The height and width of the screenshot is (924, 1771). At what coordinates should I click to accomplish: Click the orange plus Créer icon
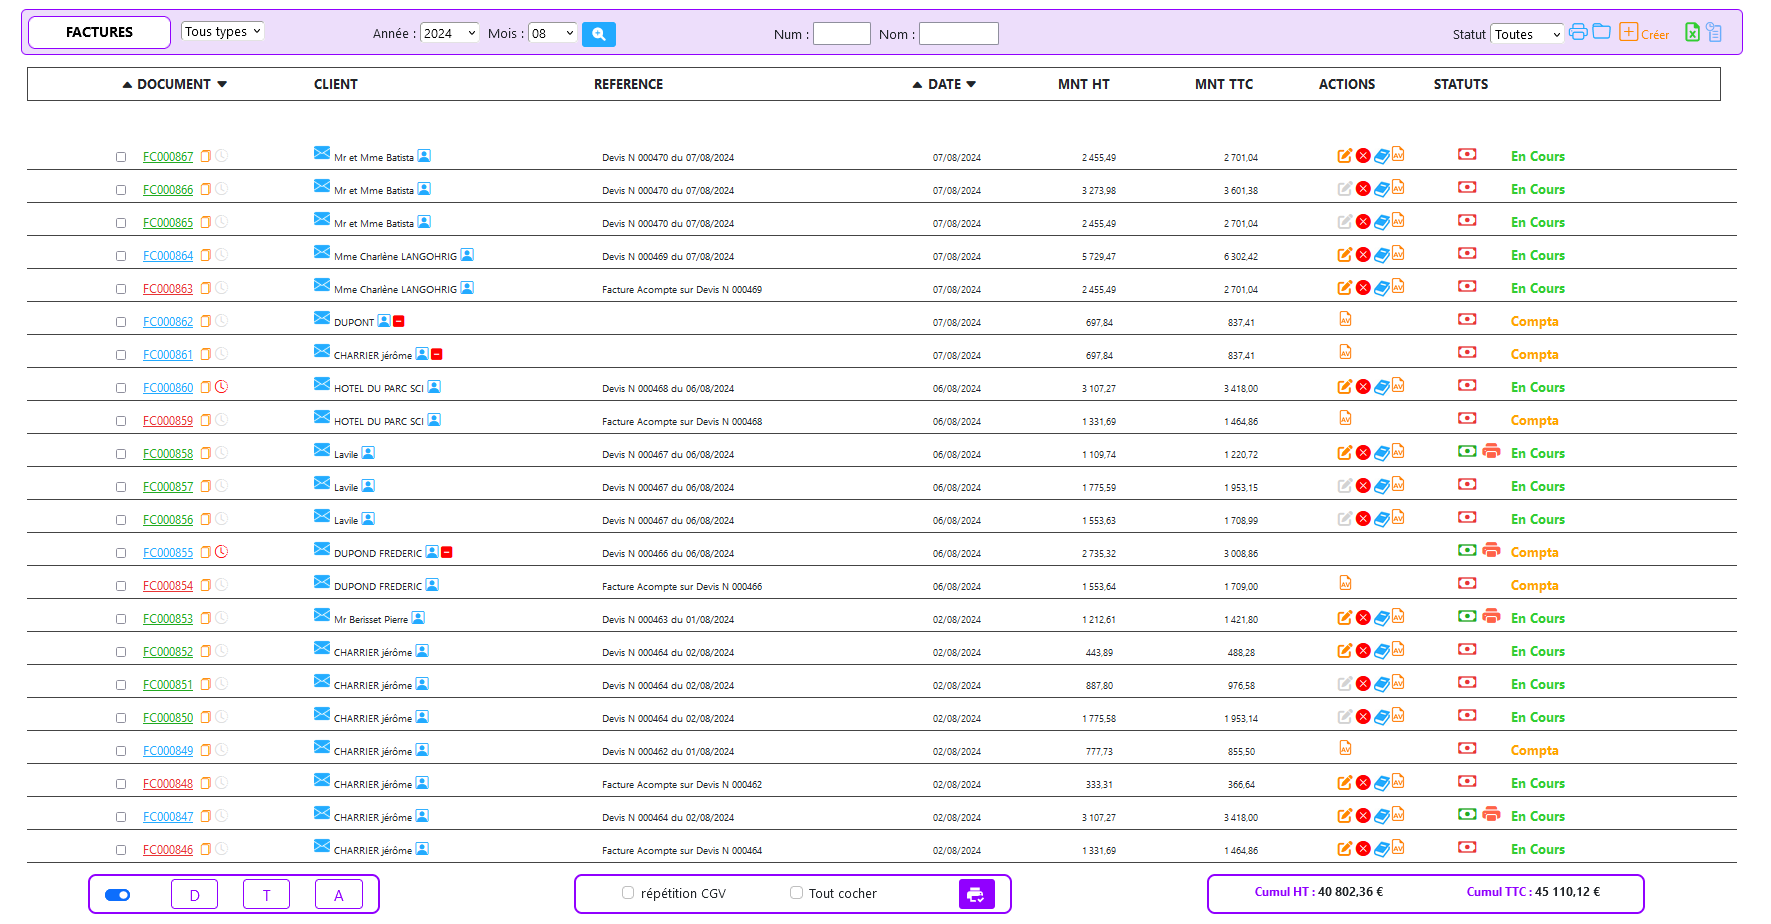point(1629,32)
